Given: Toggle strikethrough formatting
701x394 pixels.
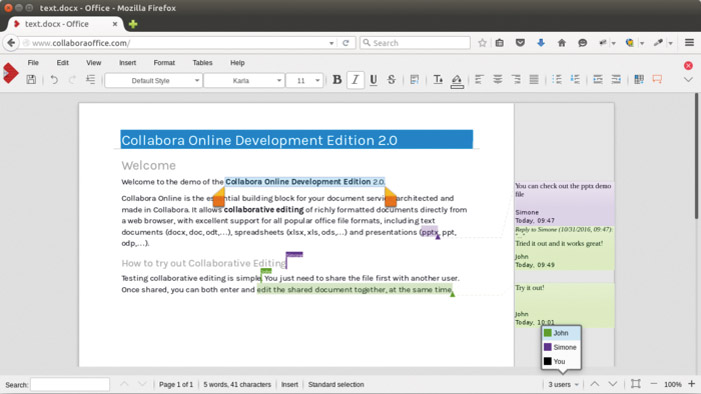Looking at the screenshot, I should coord(391,80).
